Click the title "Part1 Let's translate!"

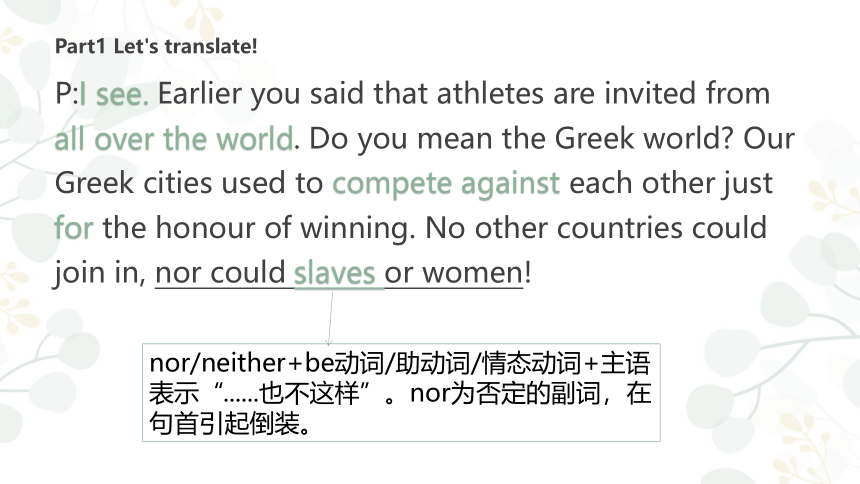(x=156, y=46)
